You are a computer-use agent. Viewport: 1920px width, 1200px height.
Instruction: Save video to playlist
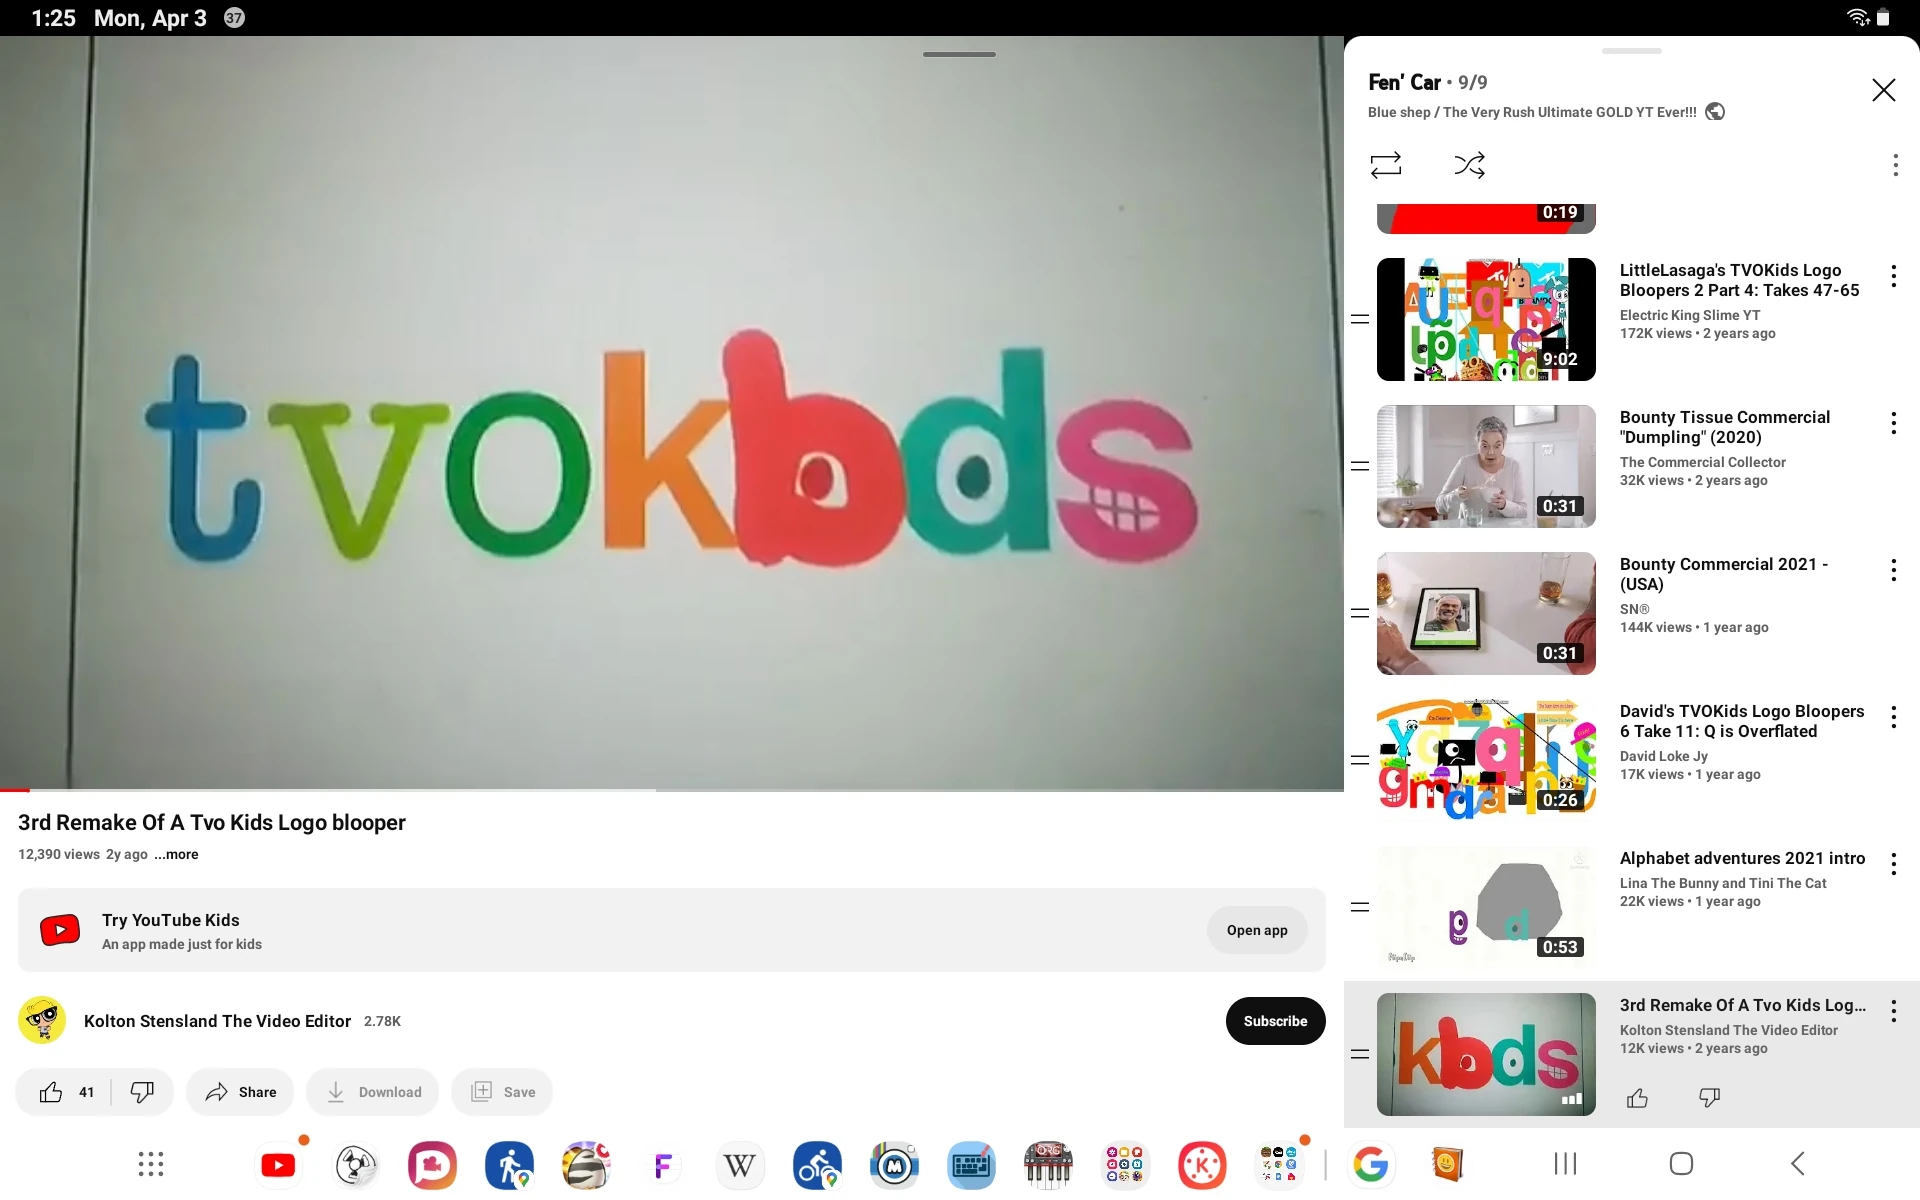[x=503, y=1092]
